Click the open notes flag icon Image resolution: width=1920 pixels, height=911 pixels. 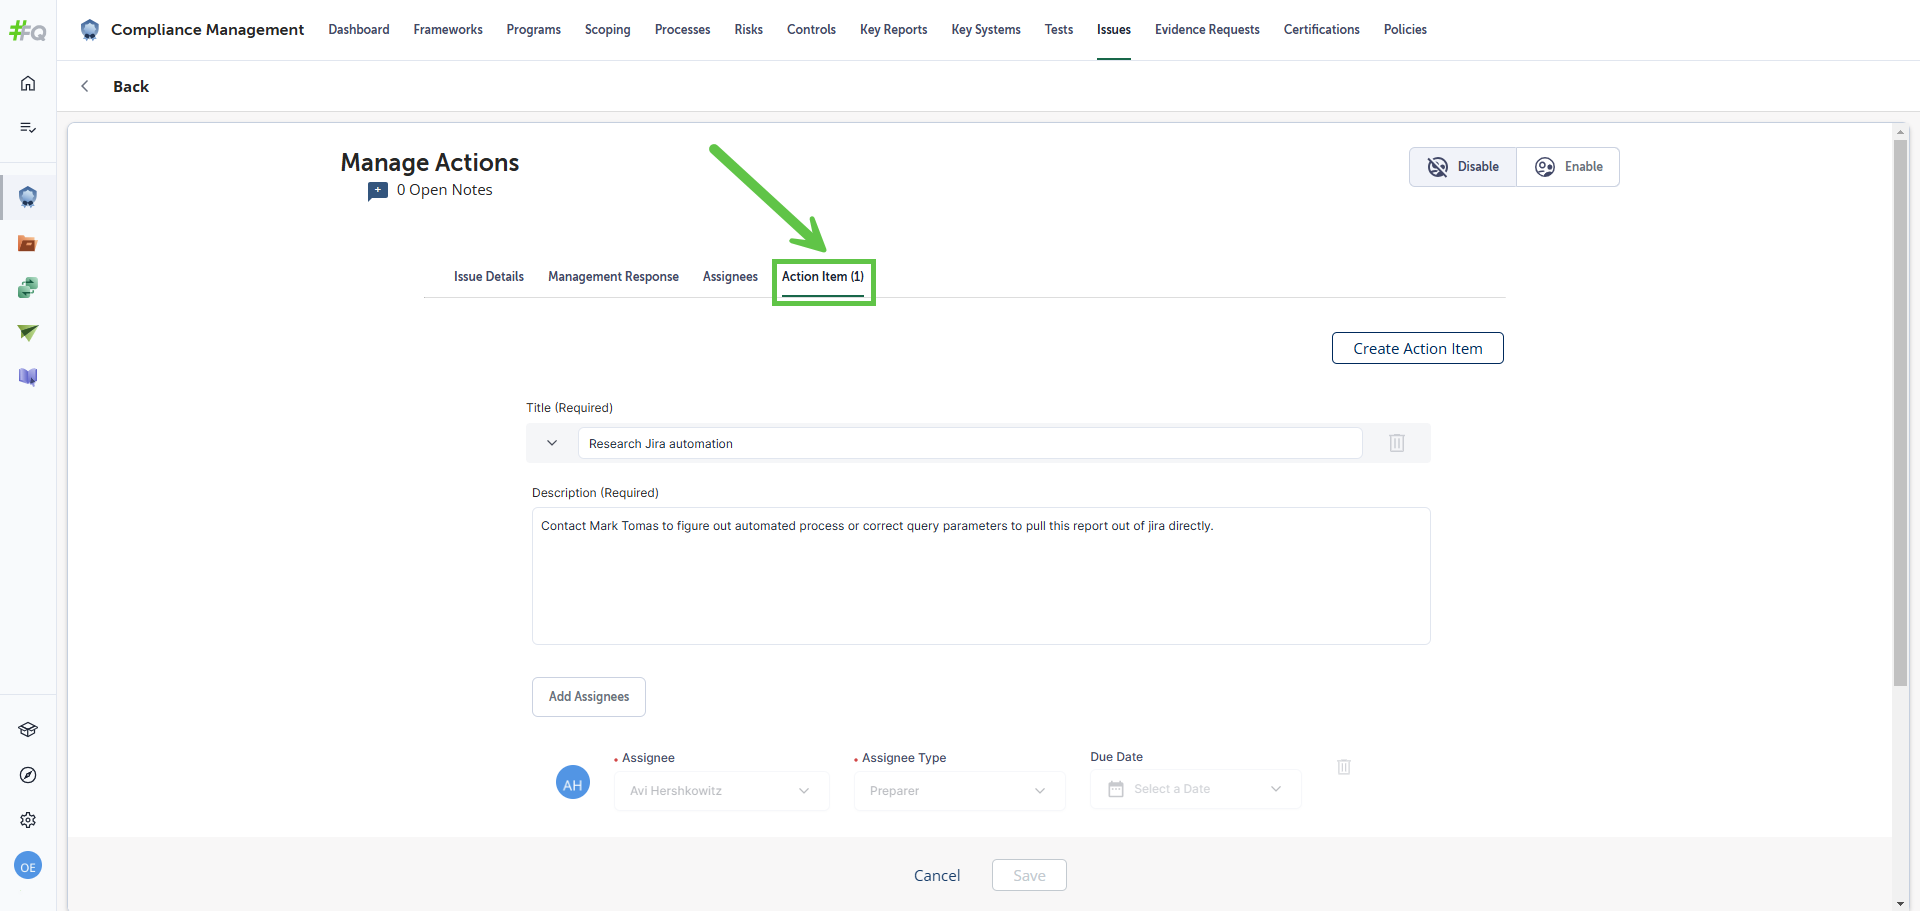point(378,191)
